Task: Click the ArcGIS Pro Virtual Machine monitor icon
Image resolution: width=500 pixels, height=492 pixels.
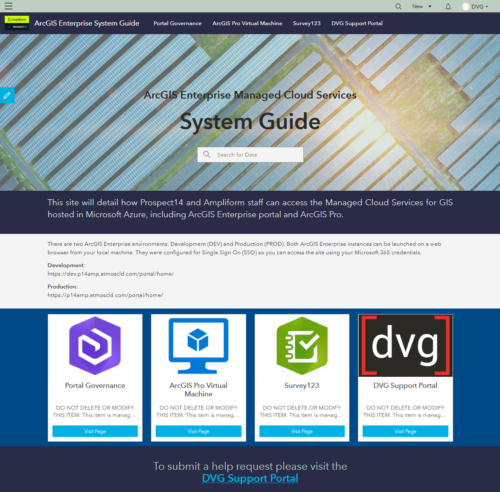Action: click(x=198, y=345)
